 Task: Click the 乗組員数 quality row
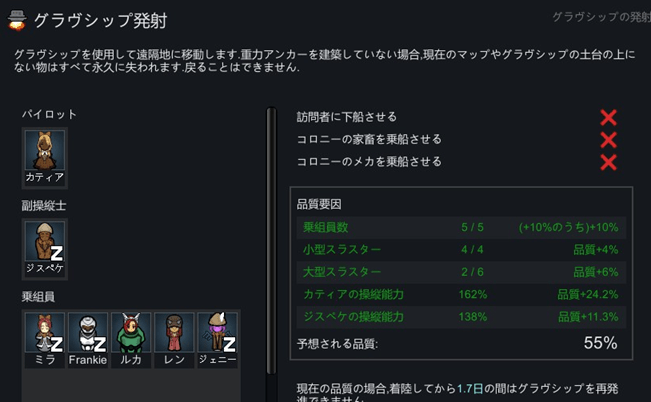tap(462, 227)
